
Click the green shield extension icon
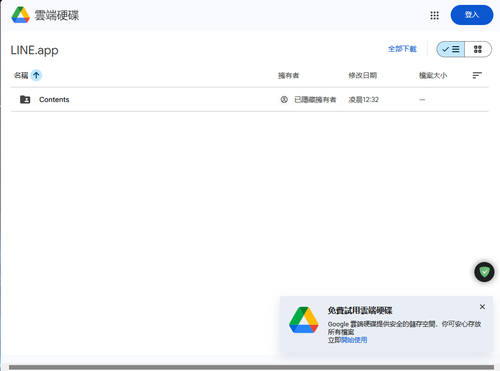[x=484, y=272]
